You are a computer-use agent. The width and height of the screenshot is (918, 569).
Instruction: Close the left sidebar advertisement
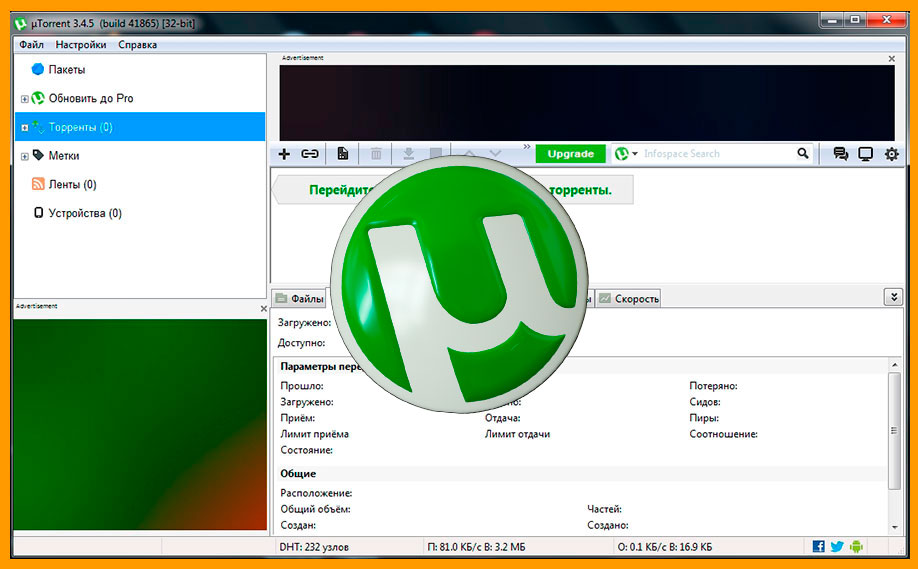263,309
